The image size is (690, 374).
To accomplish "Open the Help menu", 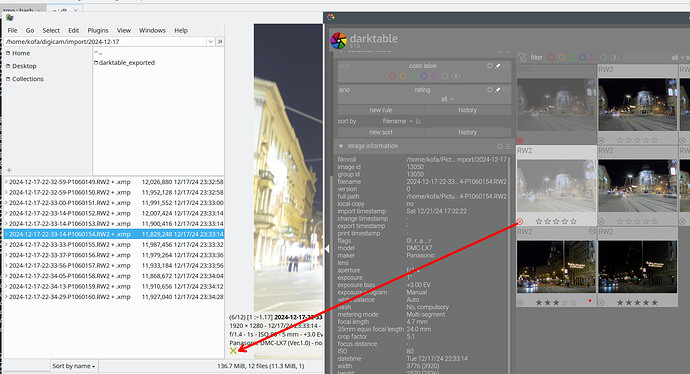I will (181, 30).
